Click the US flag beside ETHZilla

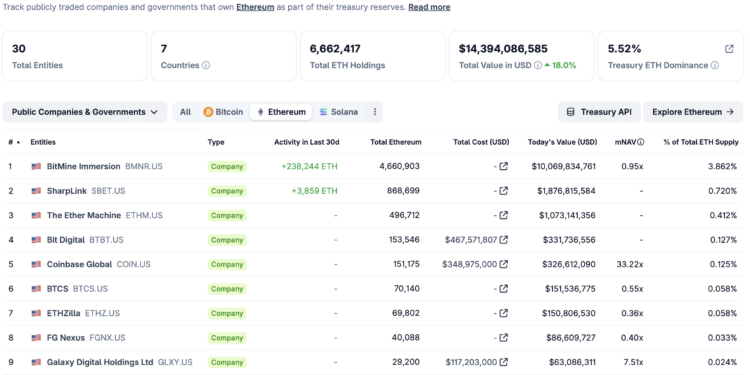click(x=36, y=313)
